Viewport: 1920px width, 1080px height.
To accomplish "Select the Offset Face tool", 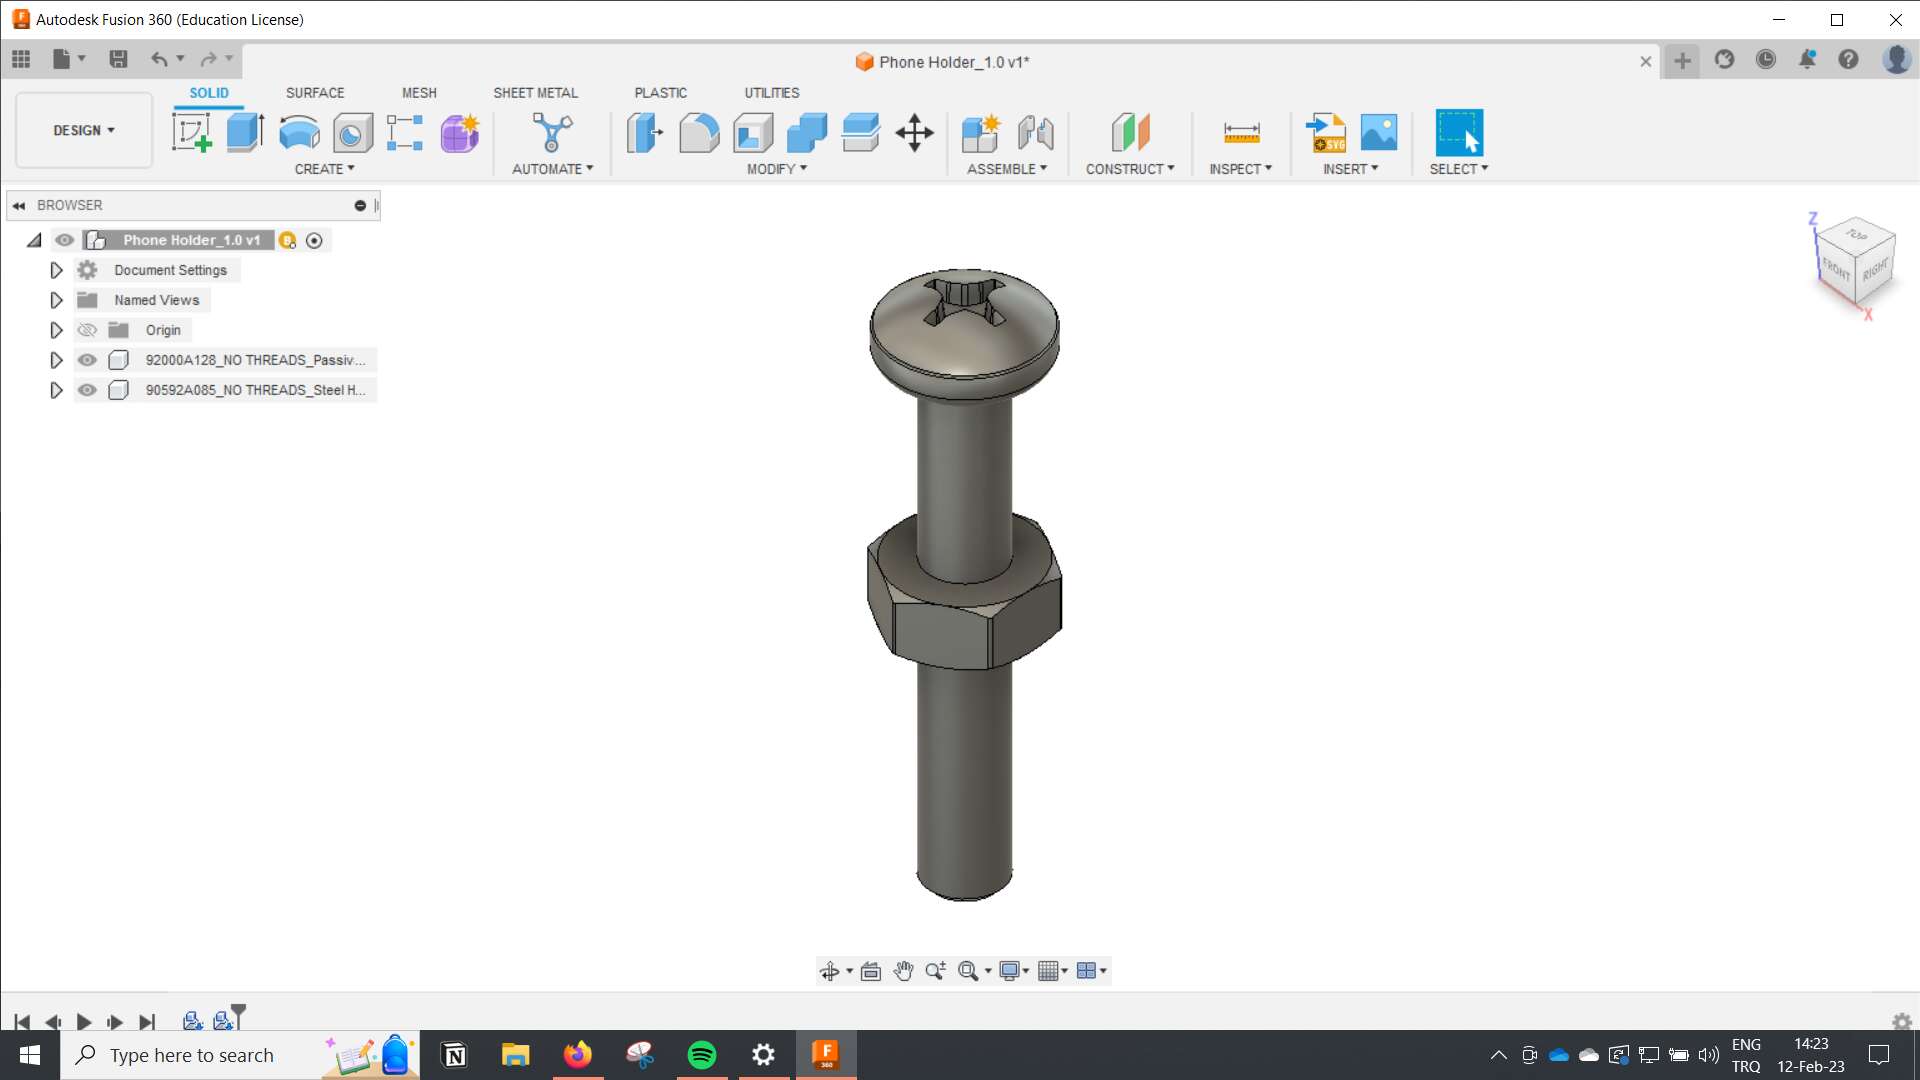I will point(861,132).
